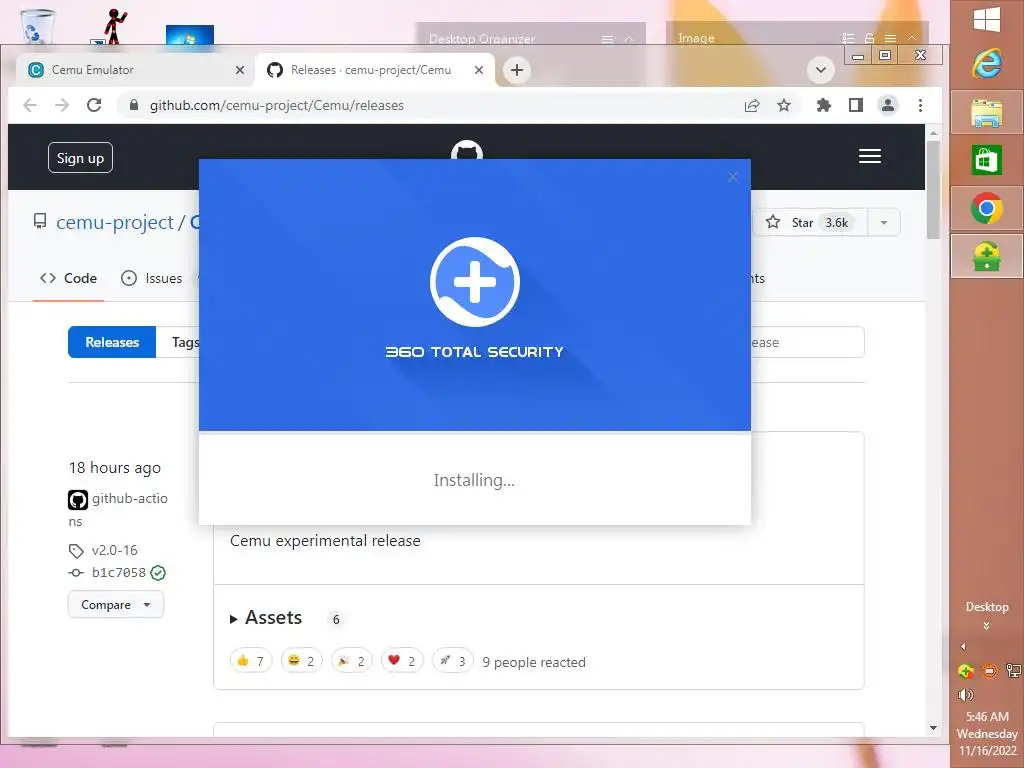
Task: Expand the Assets list
Action: [x=266, y=618]
